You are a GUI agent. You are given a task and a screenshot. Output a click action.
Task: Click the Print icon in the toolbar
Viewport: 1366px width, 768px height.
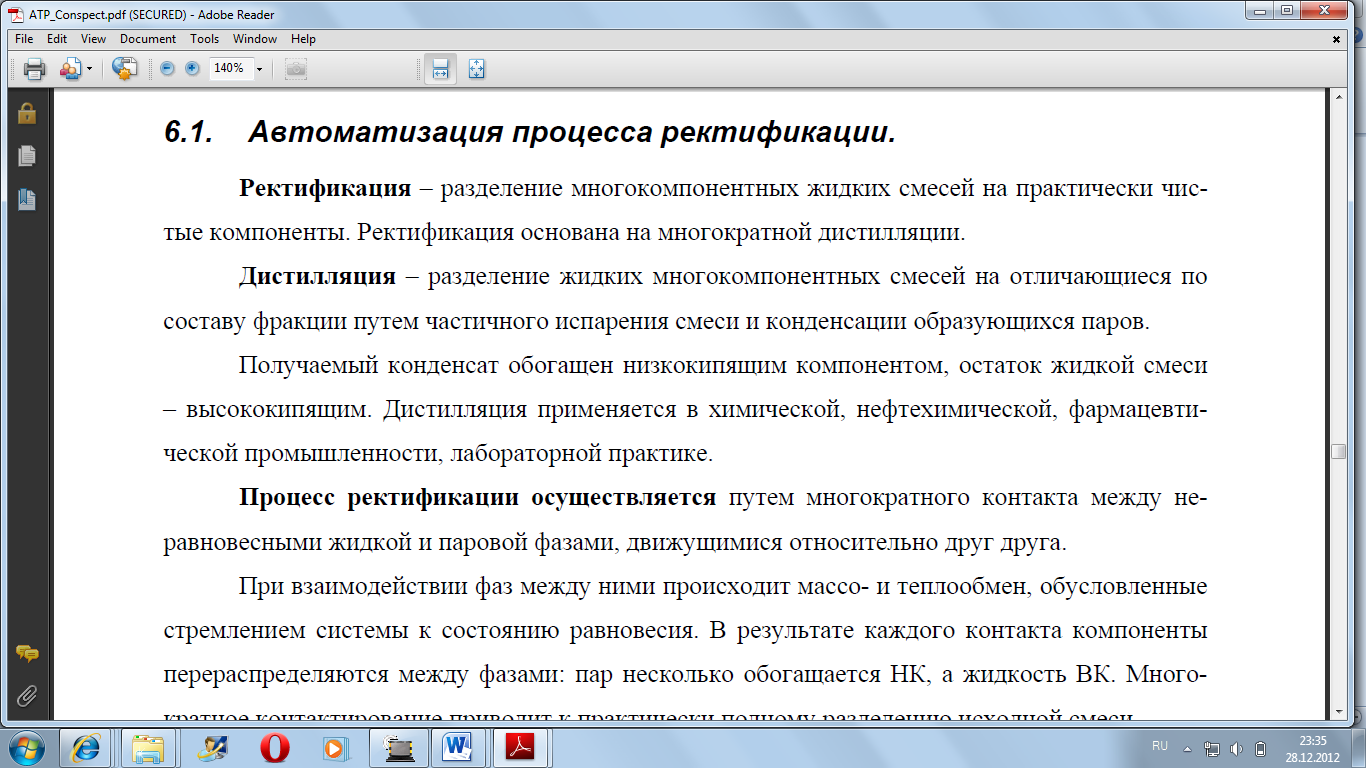pos(34,69)
